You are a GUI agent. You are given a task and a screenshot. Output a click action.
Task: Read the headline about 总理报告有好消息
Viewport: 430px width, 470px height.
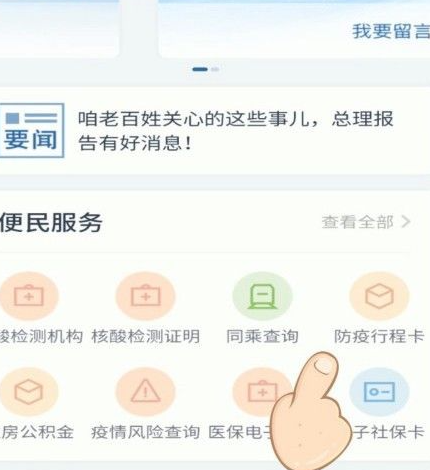[236, 131]
